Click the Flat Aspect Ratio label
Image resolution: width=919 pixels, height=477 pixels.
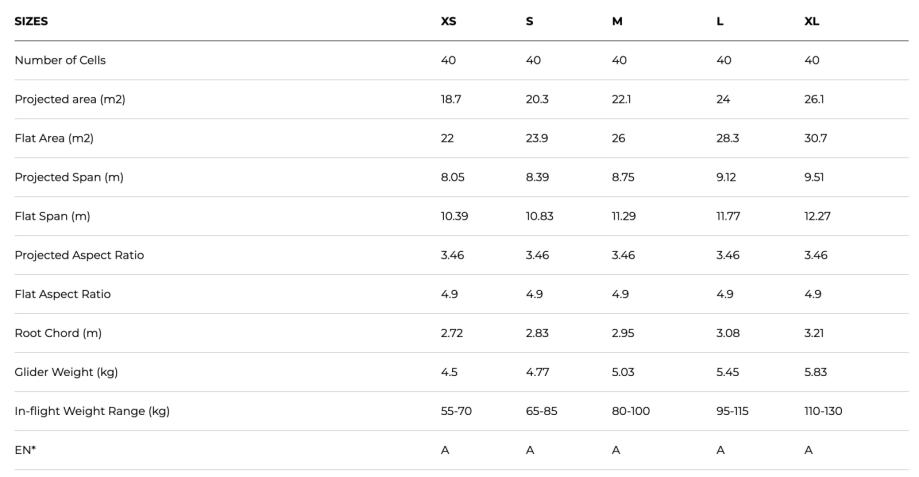[x=63, y=294]
